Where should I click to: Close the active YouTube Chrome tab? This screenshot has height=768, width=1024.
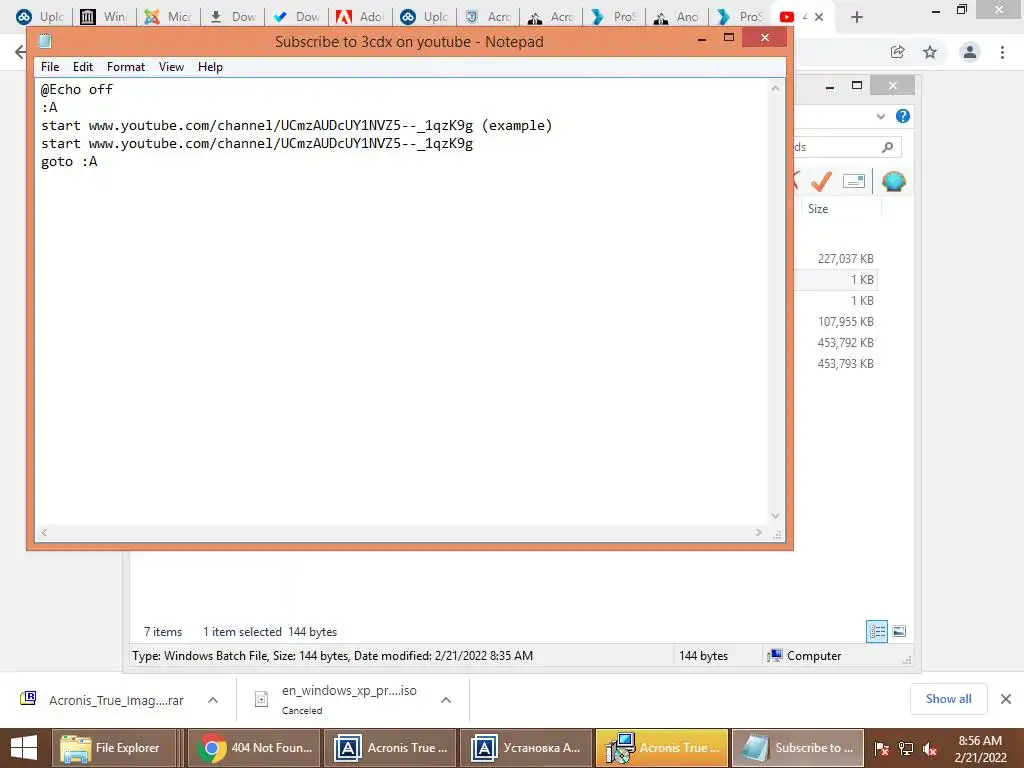click(819, 17)
